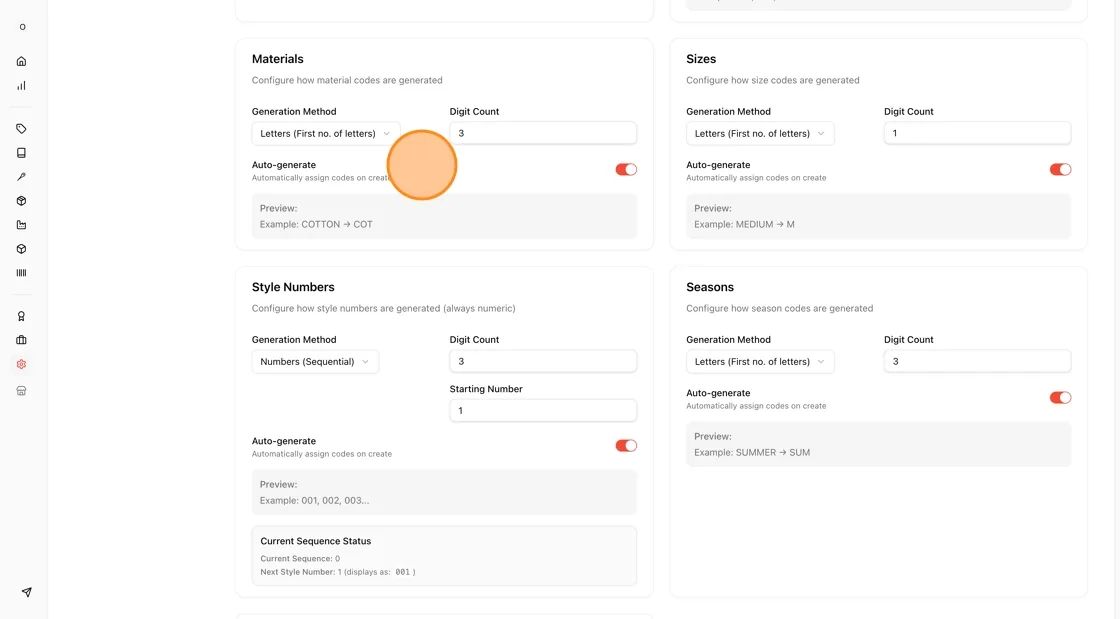
Task: Click the 'Current Sequence Status' heading
Action: click(x=316, y=541)
